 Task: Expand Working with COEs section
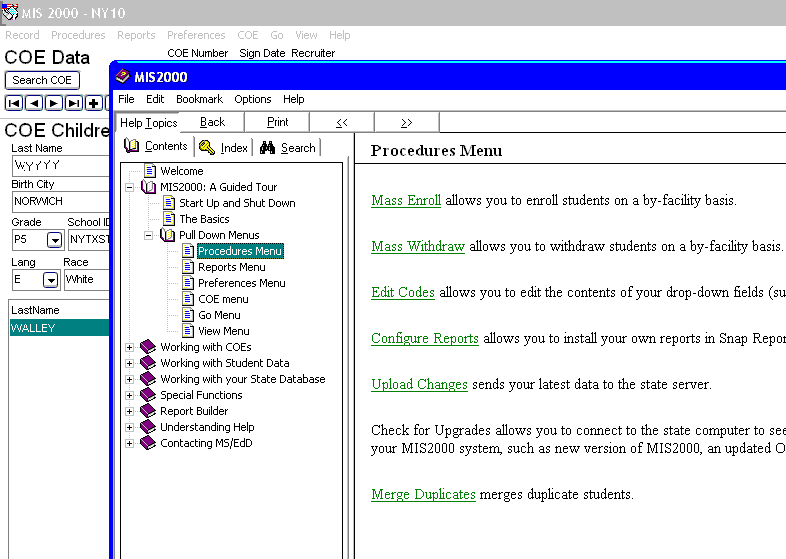(x=129, y=347)
